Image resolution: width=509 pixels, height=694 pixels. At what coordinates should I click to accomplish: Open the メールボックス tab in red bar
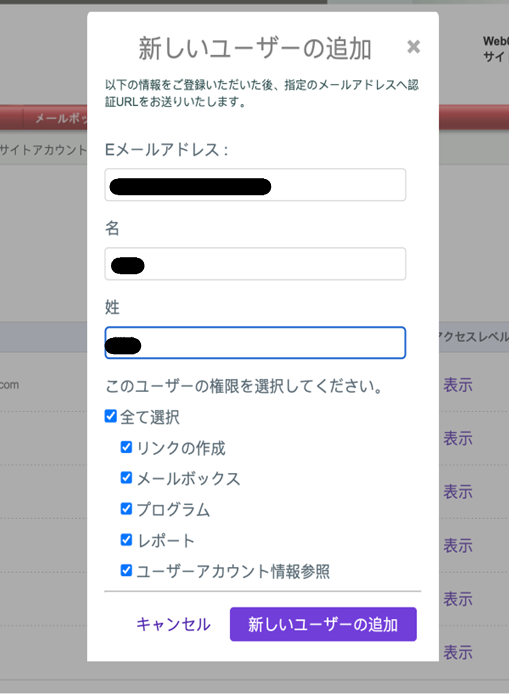[61, 118]
